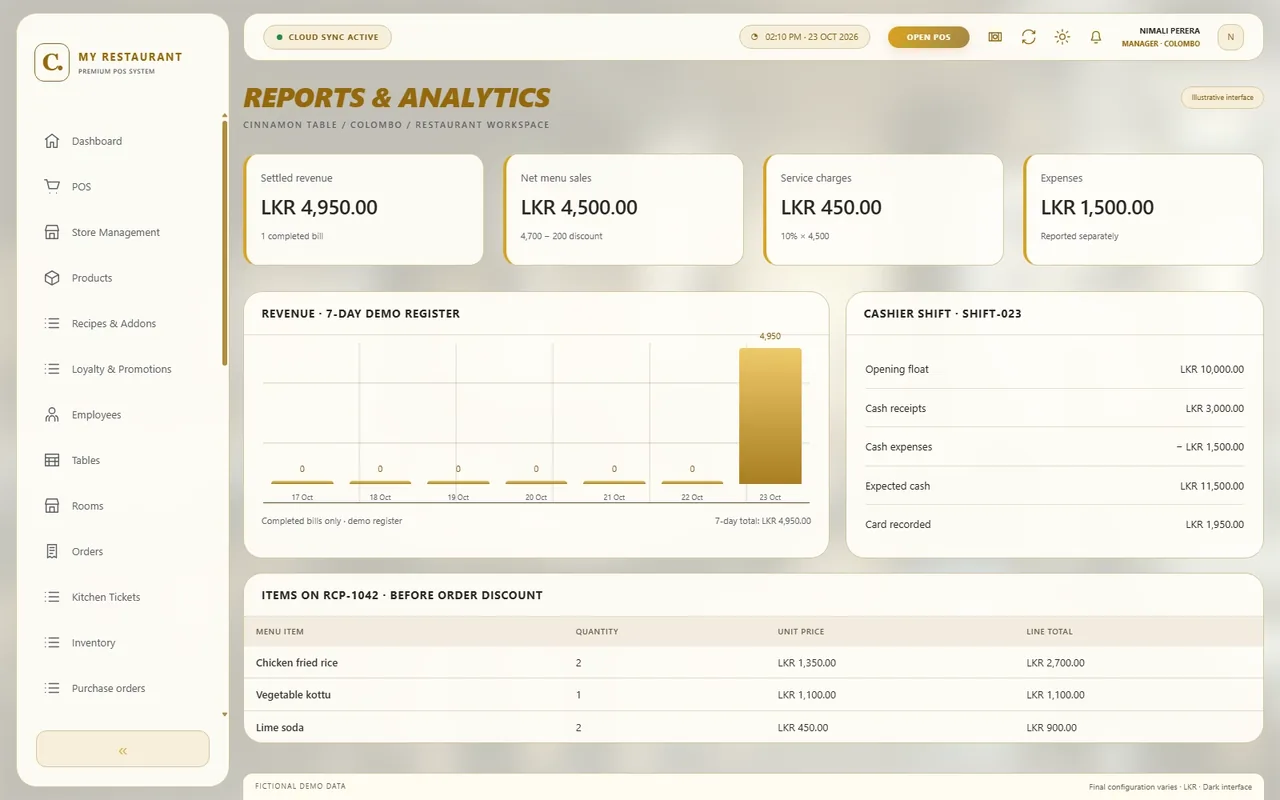Click the user avatar N
Image resolution: width=1280 pixels, height=800 pixels.
(x=1230, y=37)
